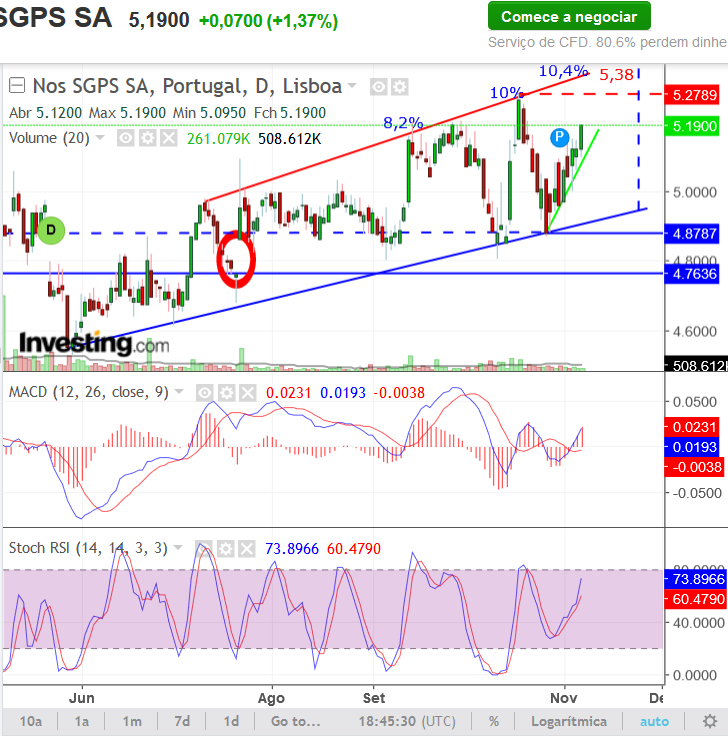The image size is (728, 736).
Task: Toggle the auto scale option
Action: click(654, 721)
